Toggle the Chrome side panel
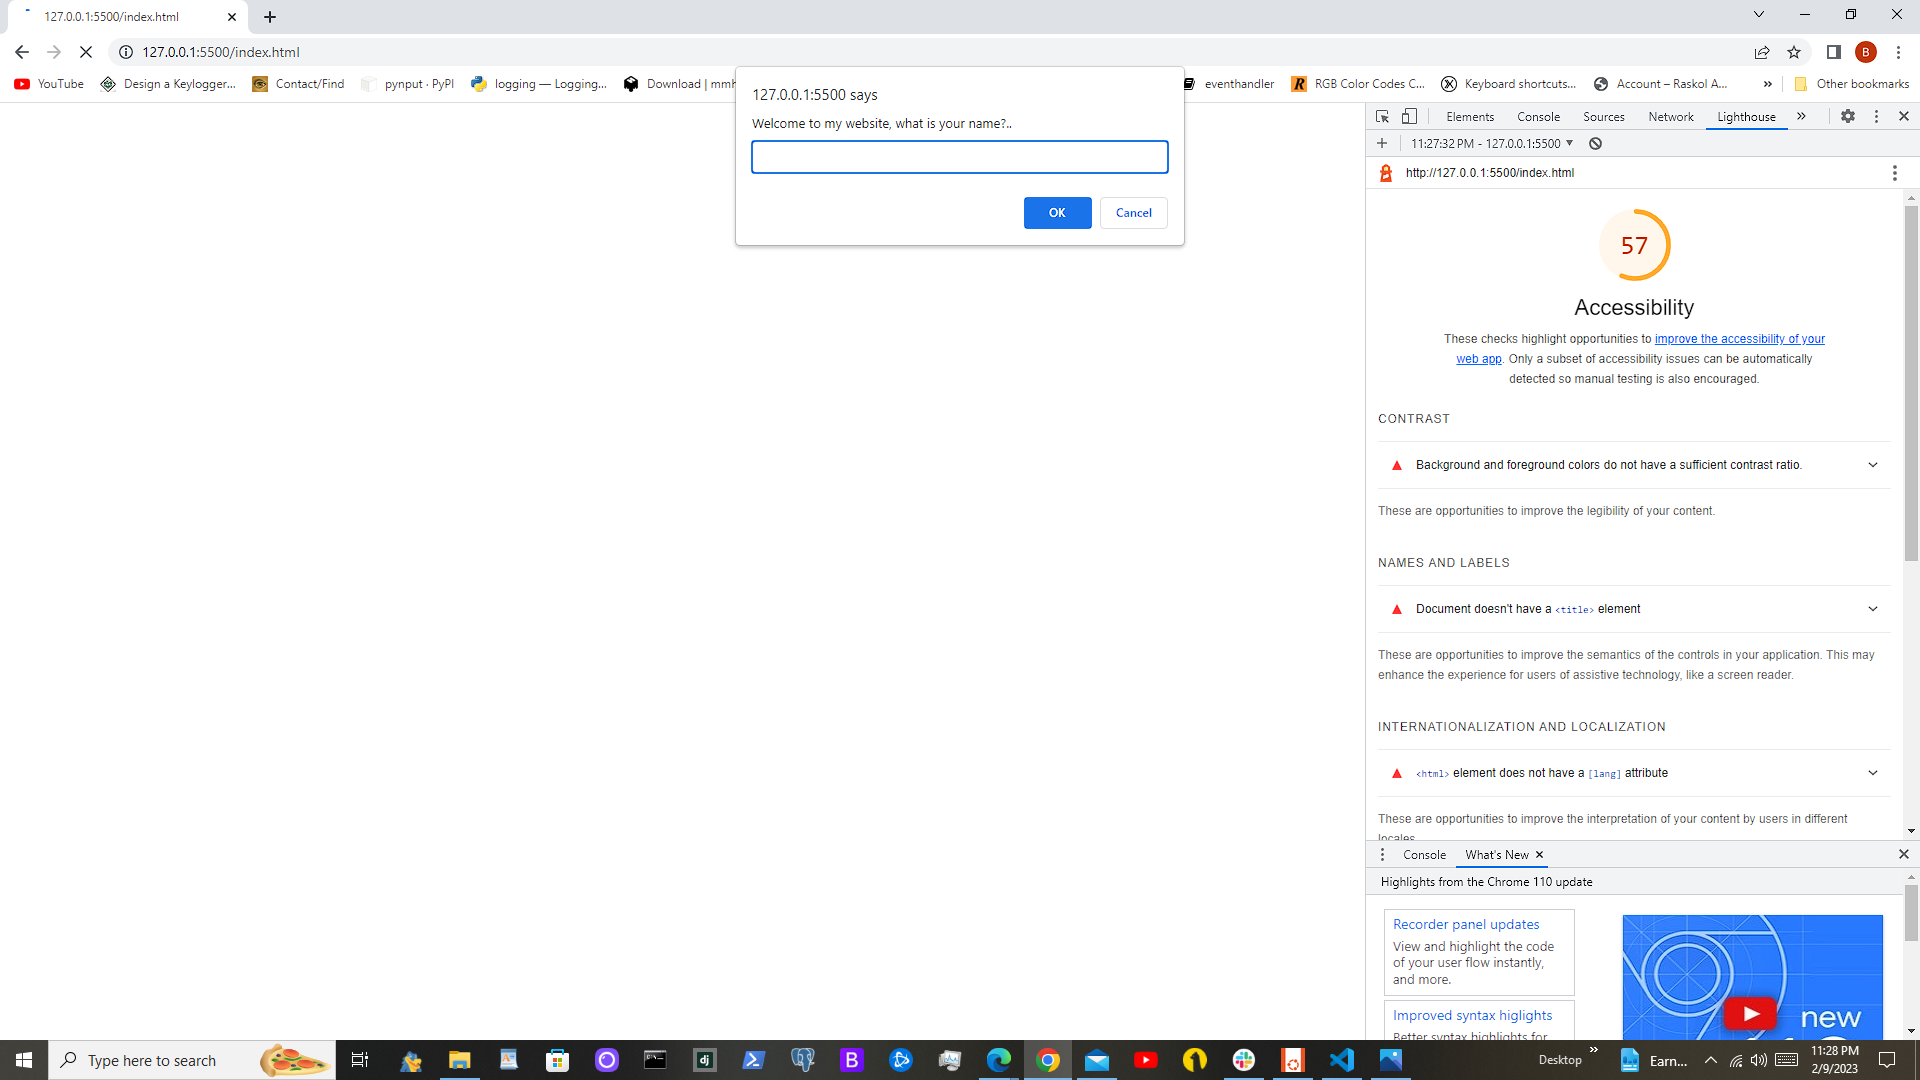 pyautogui.click(x=1833, y=52)
